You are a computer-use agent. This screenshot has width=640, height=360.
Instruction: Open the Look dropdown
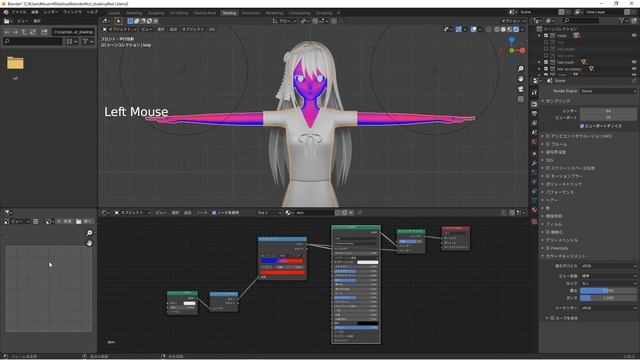point(608,283)
